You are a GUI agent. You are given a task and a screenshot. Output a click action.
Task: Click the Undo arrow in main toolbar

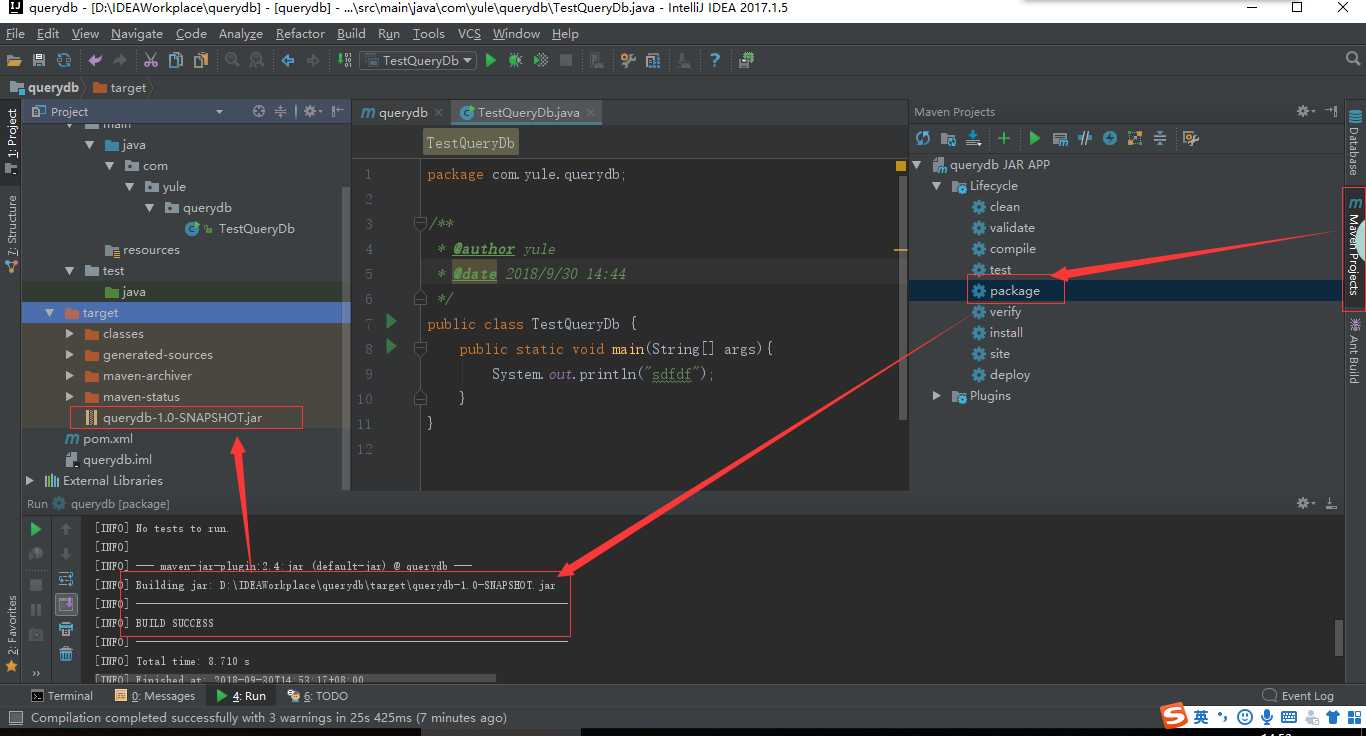click(x=95, y=60)
